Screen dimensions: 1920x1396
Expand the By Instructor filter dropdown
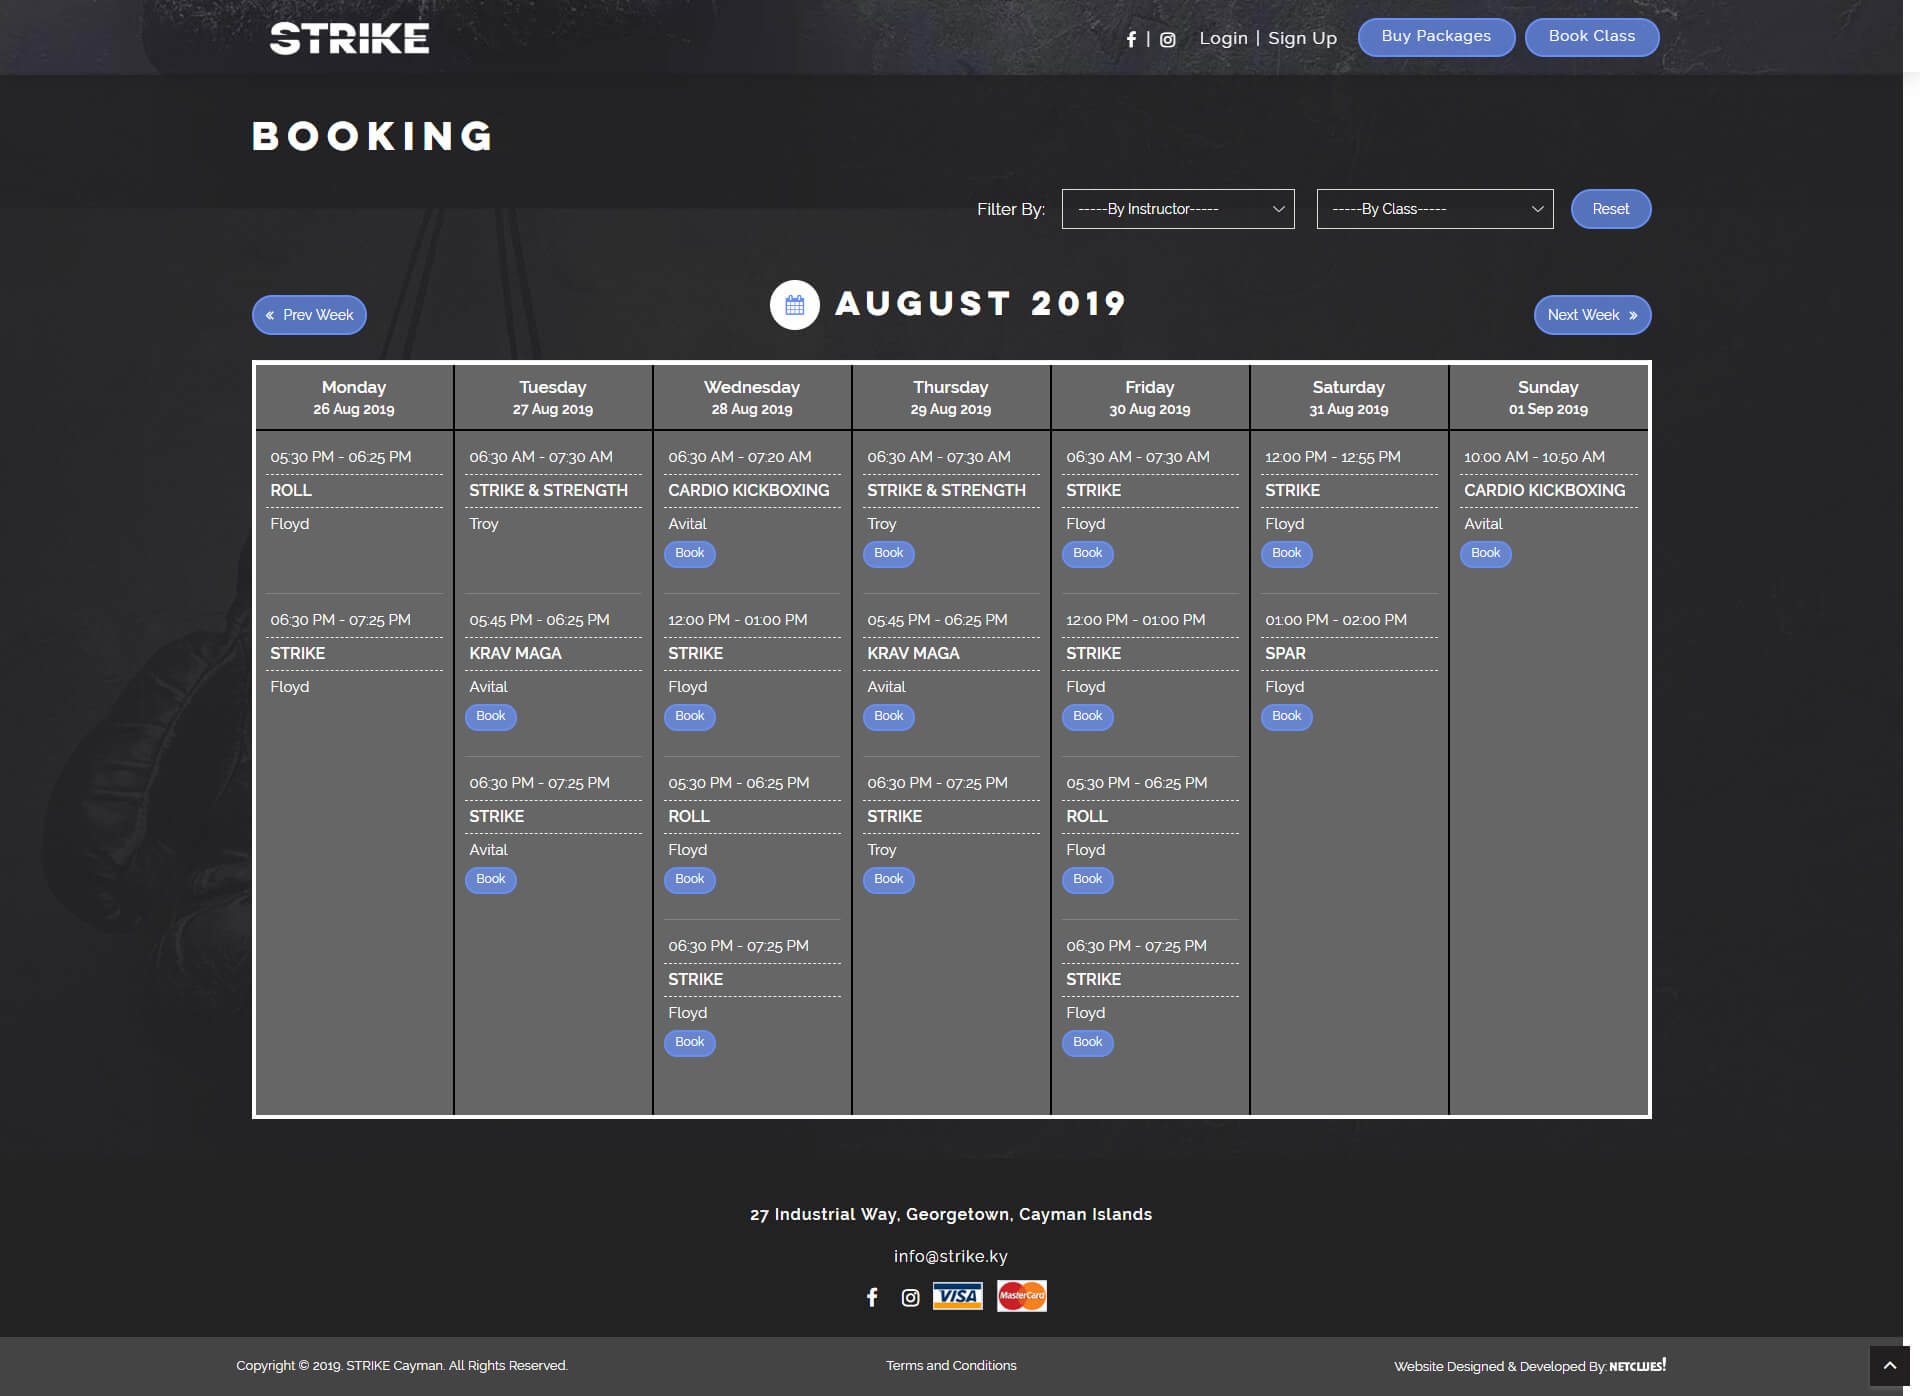1178,209
